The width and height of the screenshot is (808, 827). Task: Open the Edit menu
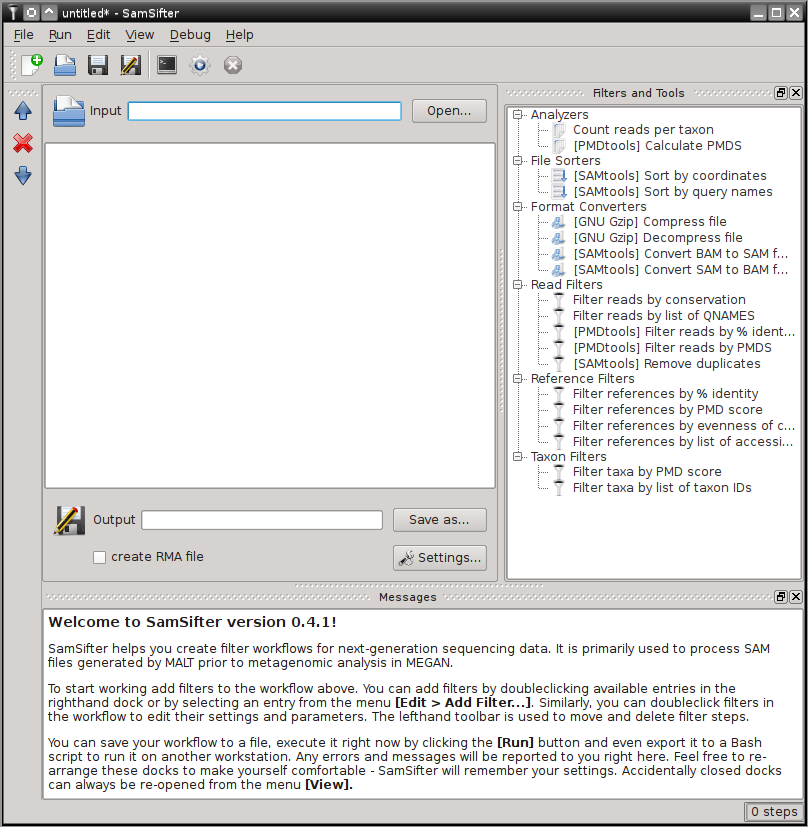(98, 34)
